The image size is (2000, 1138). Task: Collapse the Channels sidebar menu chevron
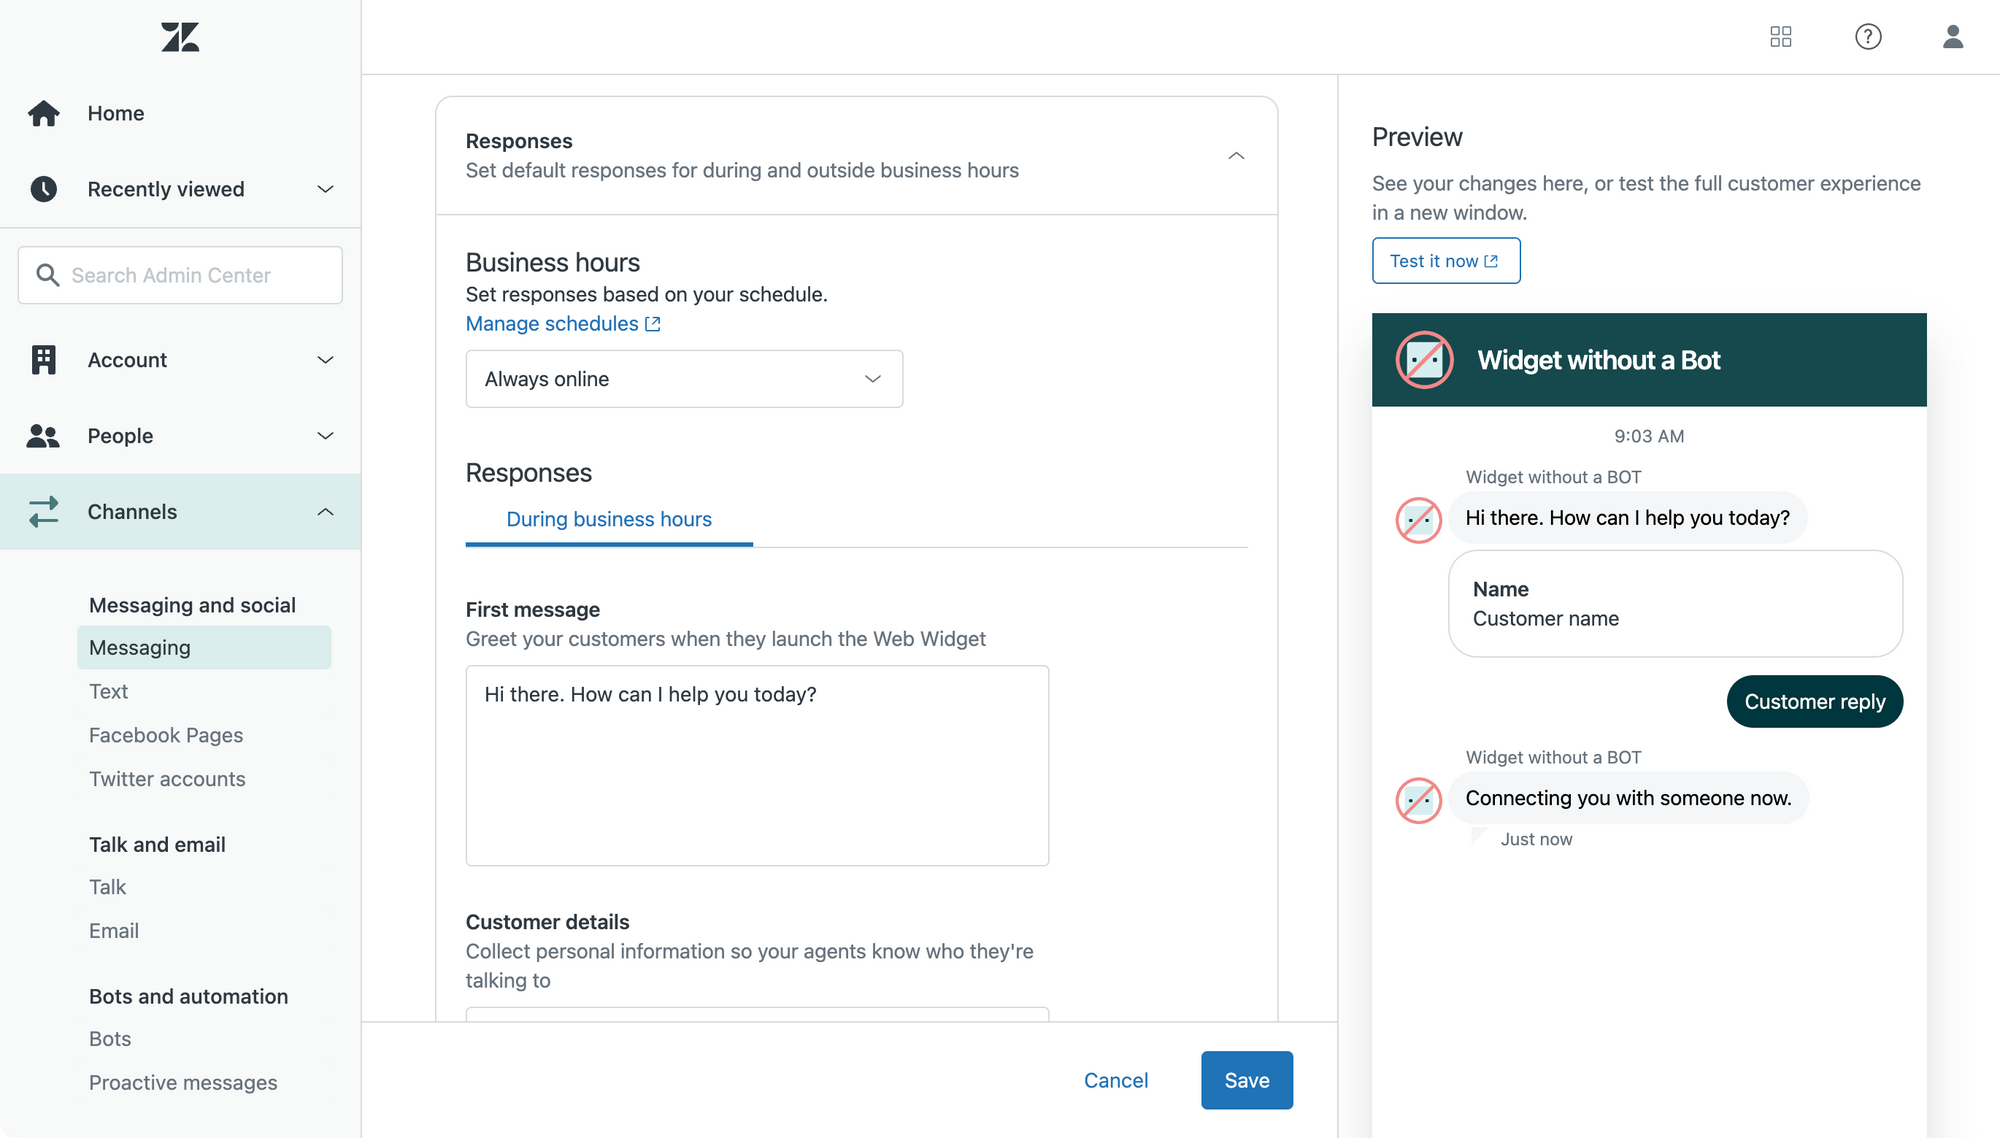coord(325,512)
